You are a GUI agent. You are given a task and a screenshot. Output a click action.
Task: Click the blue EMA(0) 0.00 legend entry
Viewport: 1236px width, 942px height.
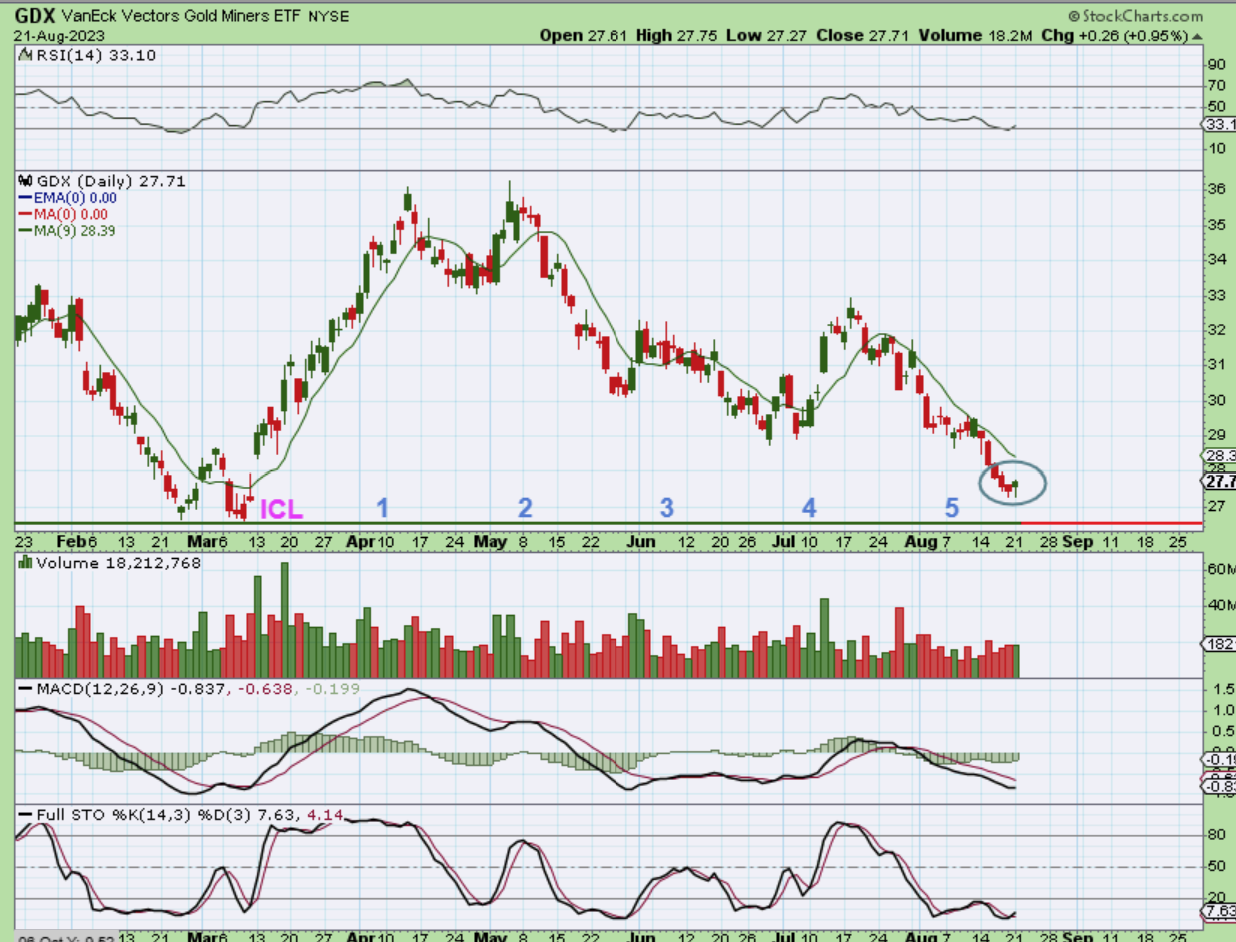[69, 198]
